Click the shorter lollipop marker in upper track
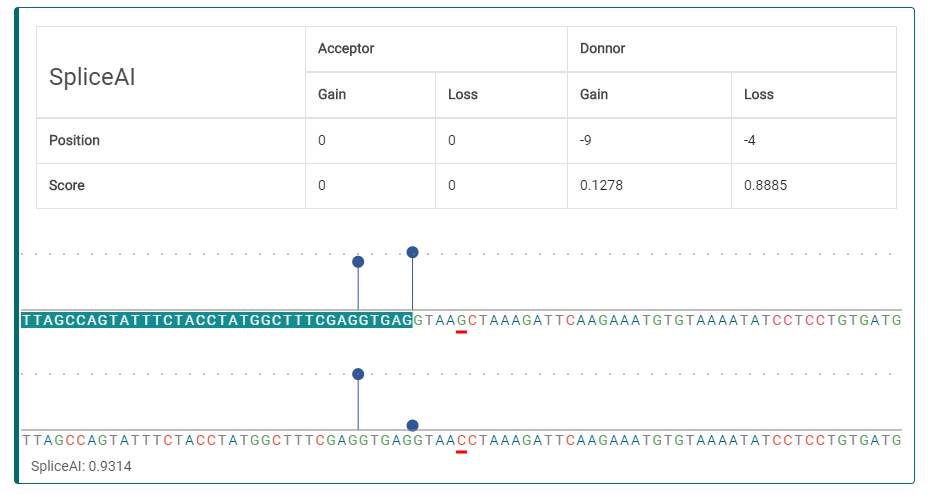The height and width of the screenshot is (494, 929). pyautogui.click(x=358, y=262)
